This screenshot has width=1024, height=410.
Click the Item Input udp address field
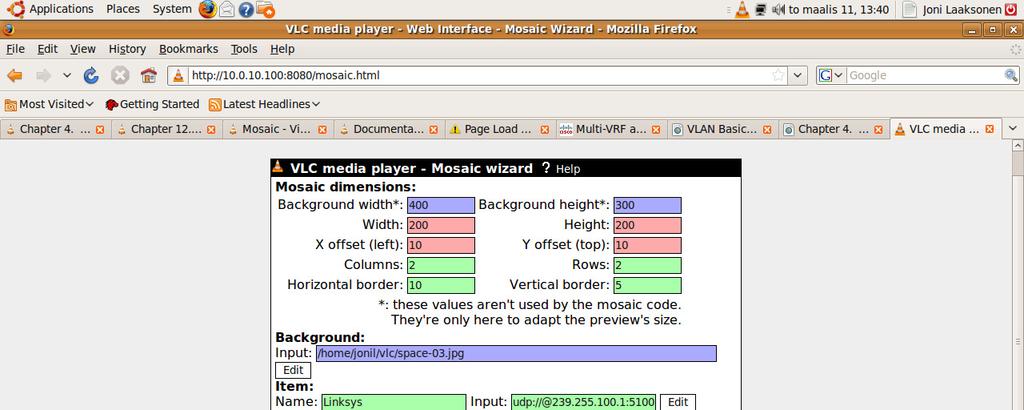click(583, 402)
